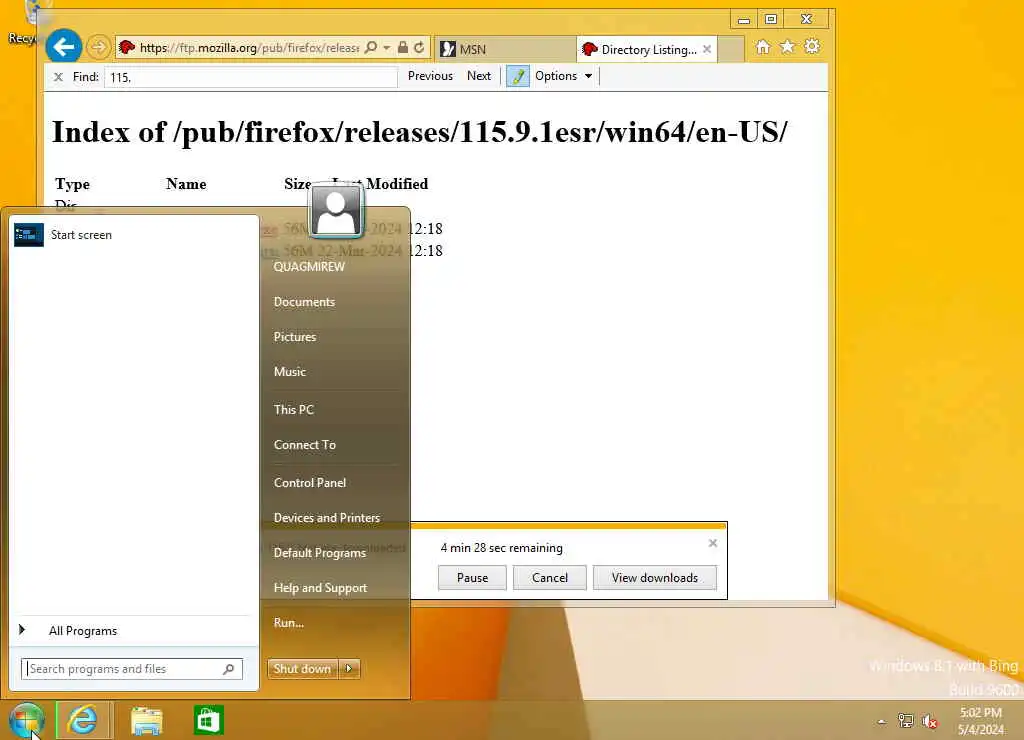1024x740 pixels.
Task: Open Favorites with the star icon
Action: [x=788, y=47]
